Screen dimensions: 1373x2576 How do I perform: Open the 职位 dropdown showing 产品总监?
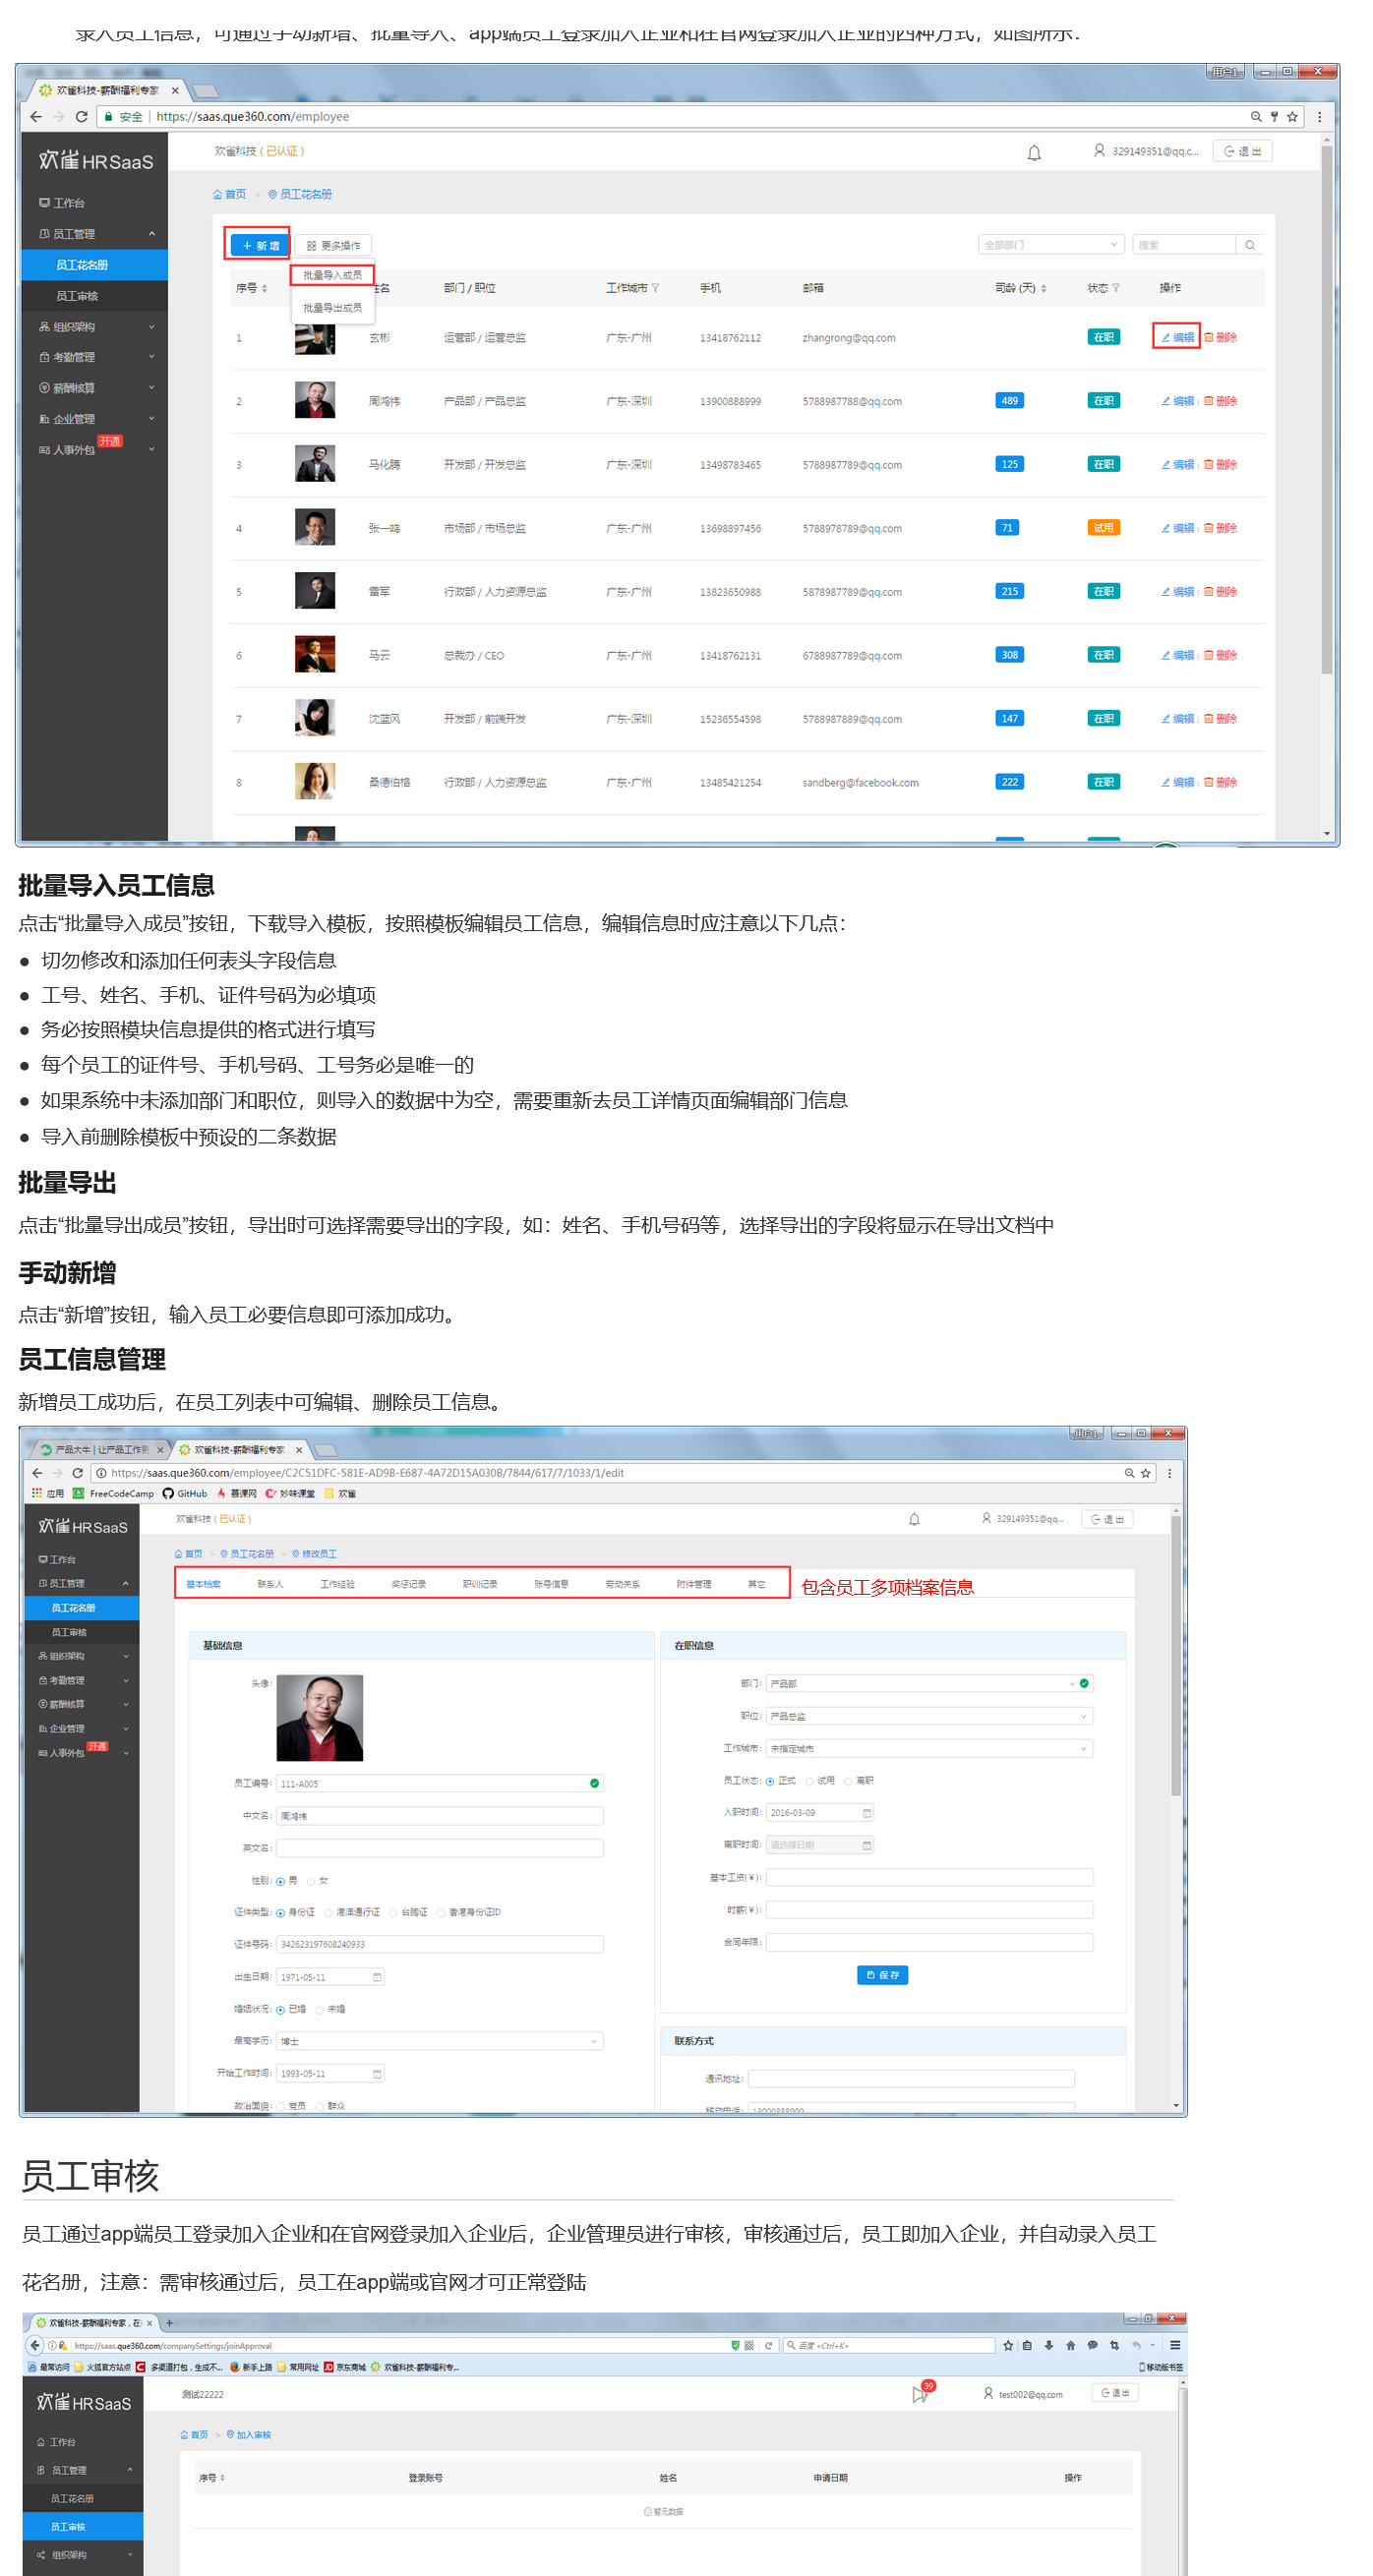tap(929, 1716)
